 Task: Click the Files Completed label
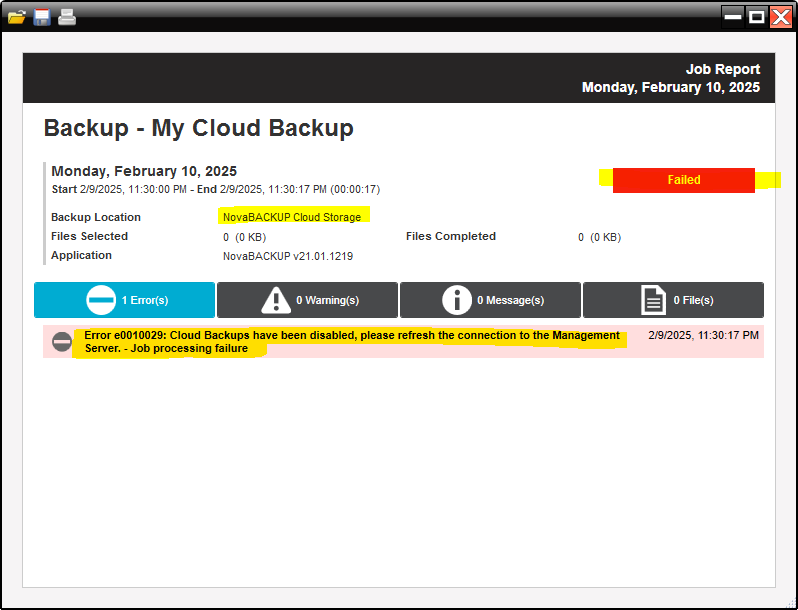pyautogui.click(x=450, y=236)
